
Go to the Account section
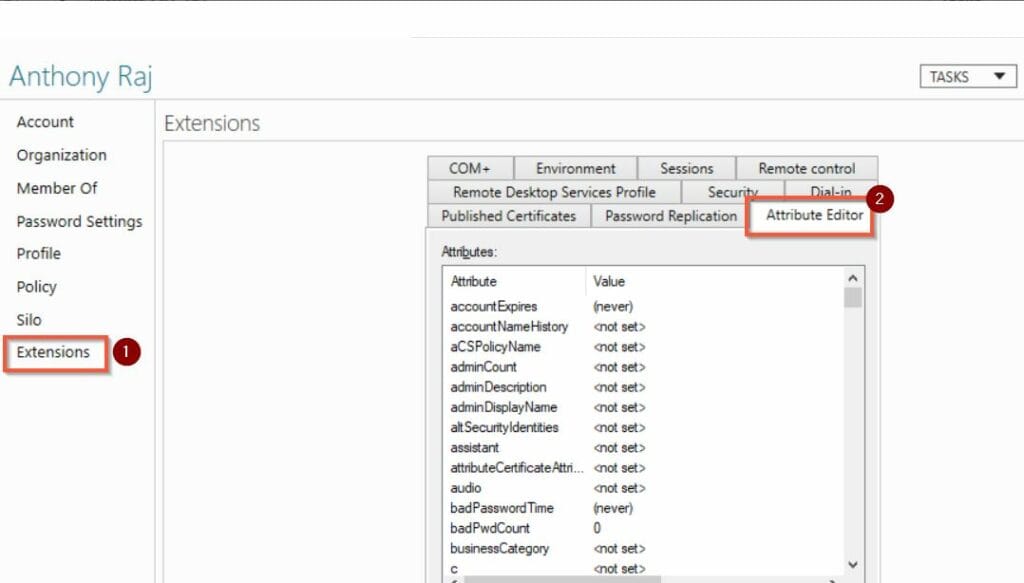(x=45, y=122)
